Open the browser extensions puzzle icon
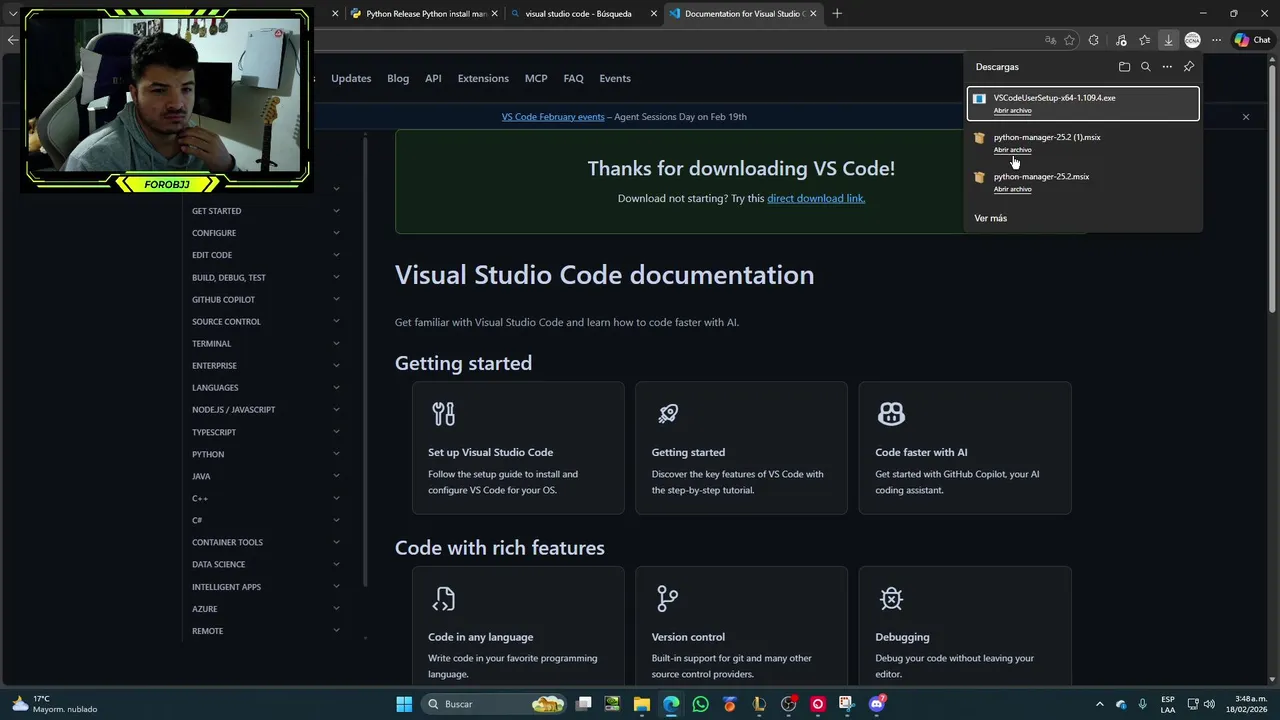The width and height of the screenshot is (1280, 720). click(1093, 40)
